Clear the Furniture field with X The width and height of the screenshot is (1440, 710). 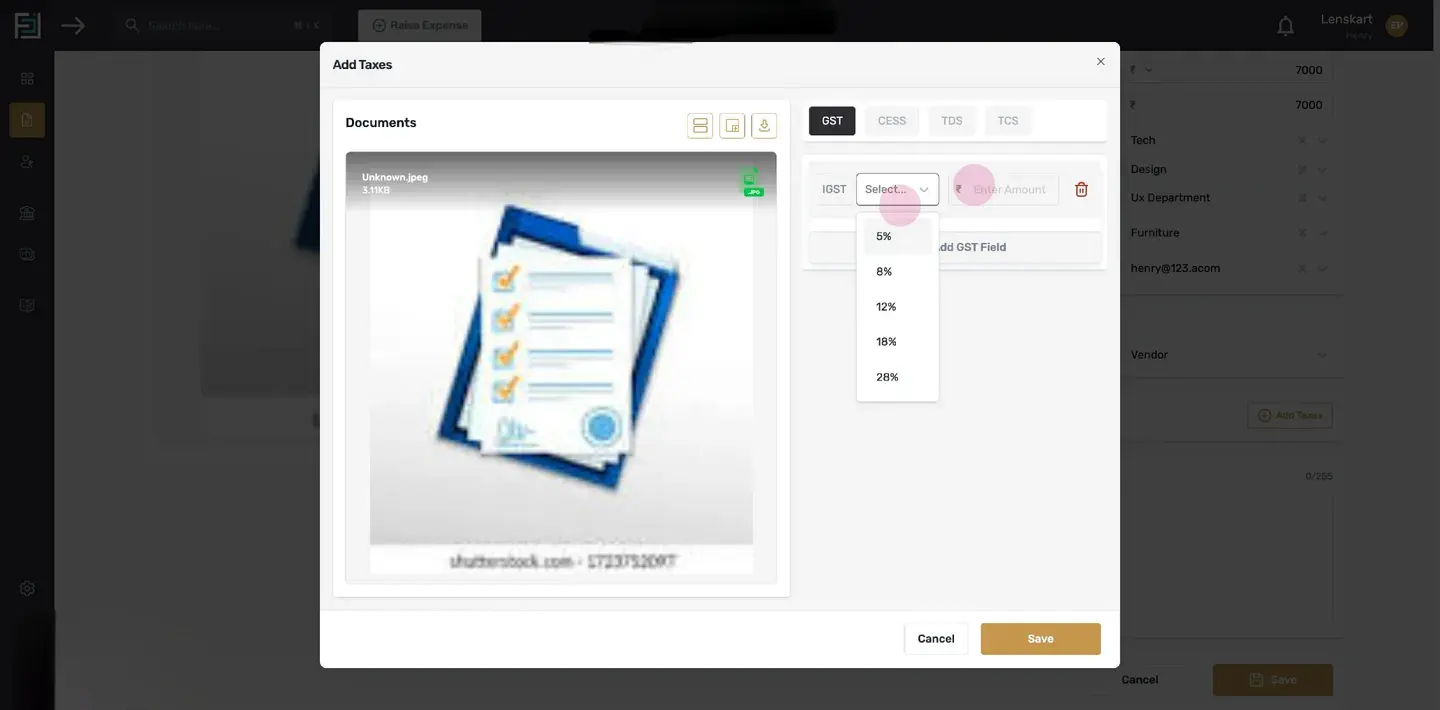point(1302,233)
